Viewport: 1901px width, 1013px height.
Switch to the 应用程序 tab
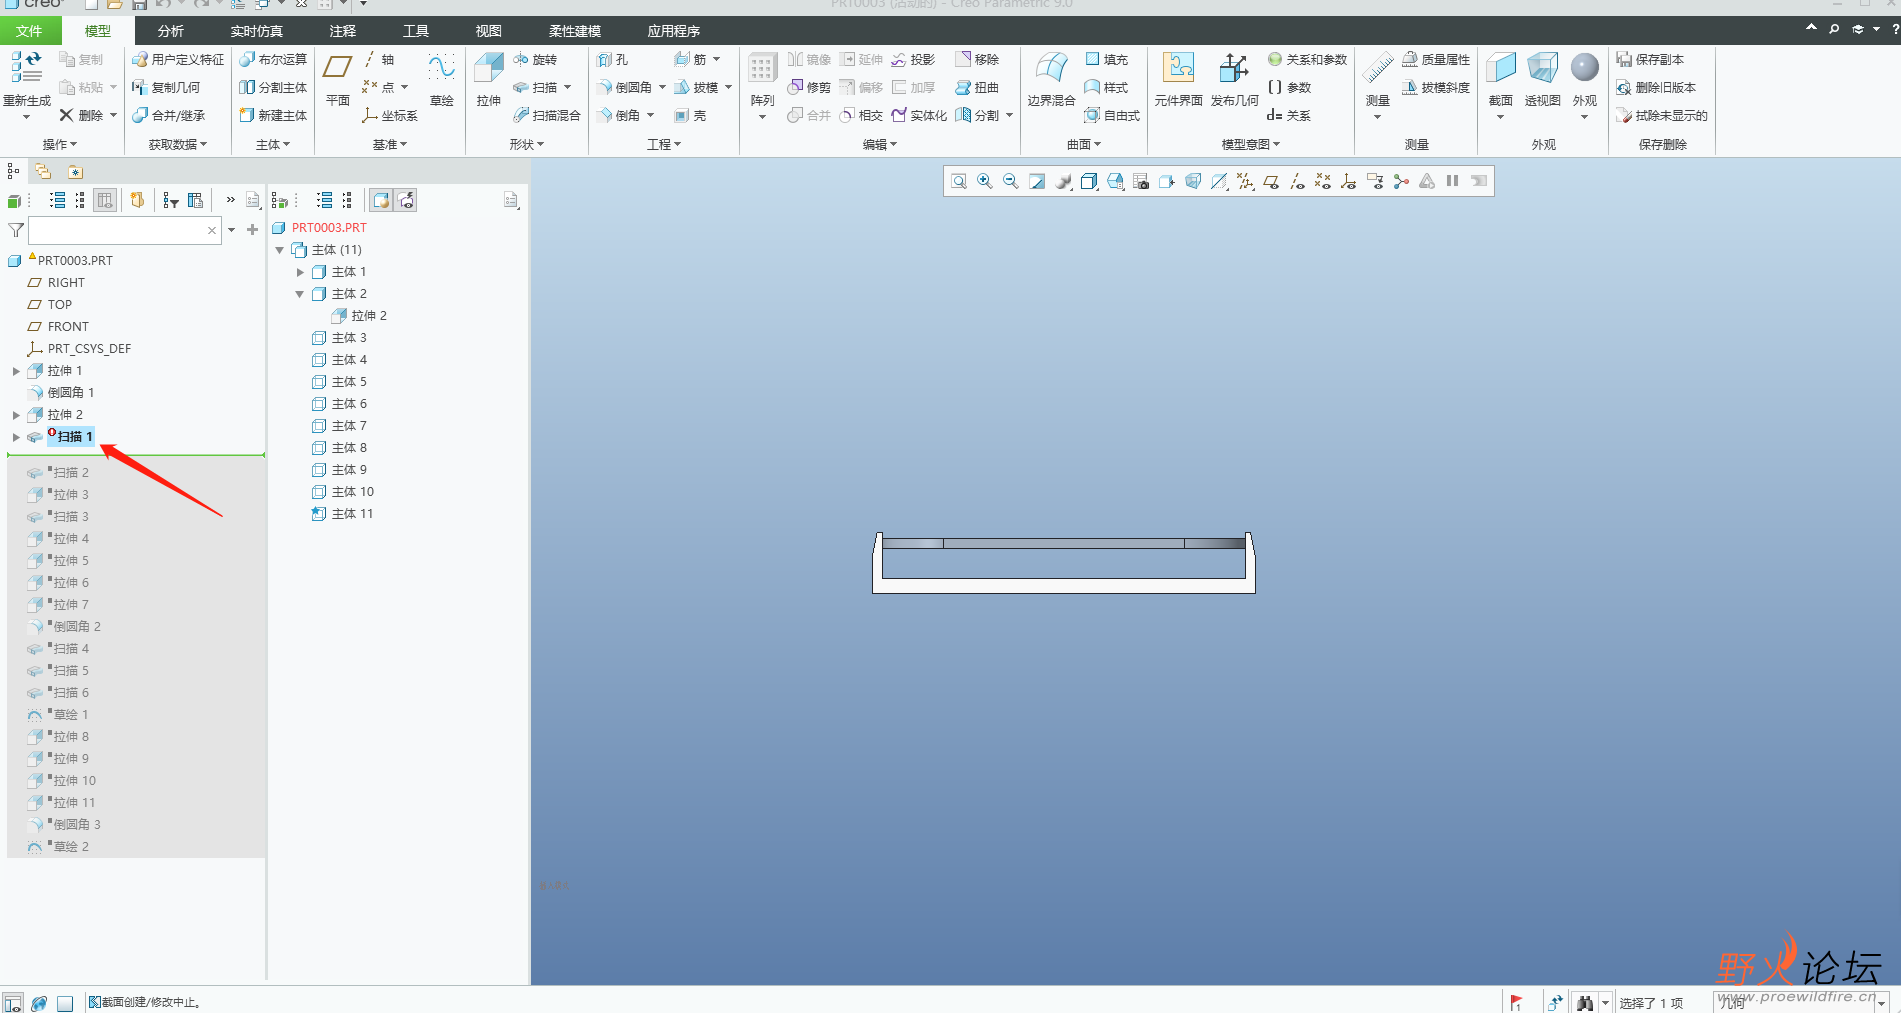(674, 31)
